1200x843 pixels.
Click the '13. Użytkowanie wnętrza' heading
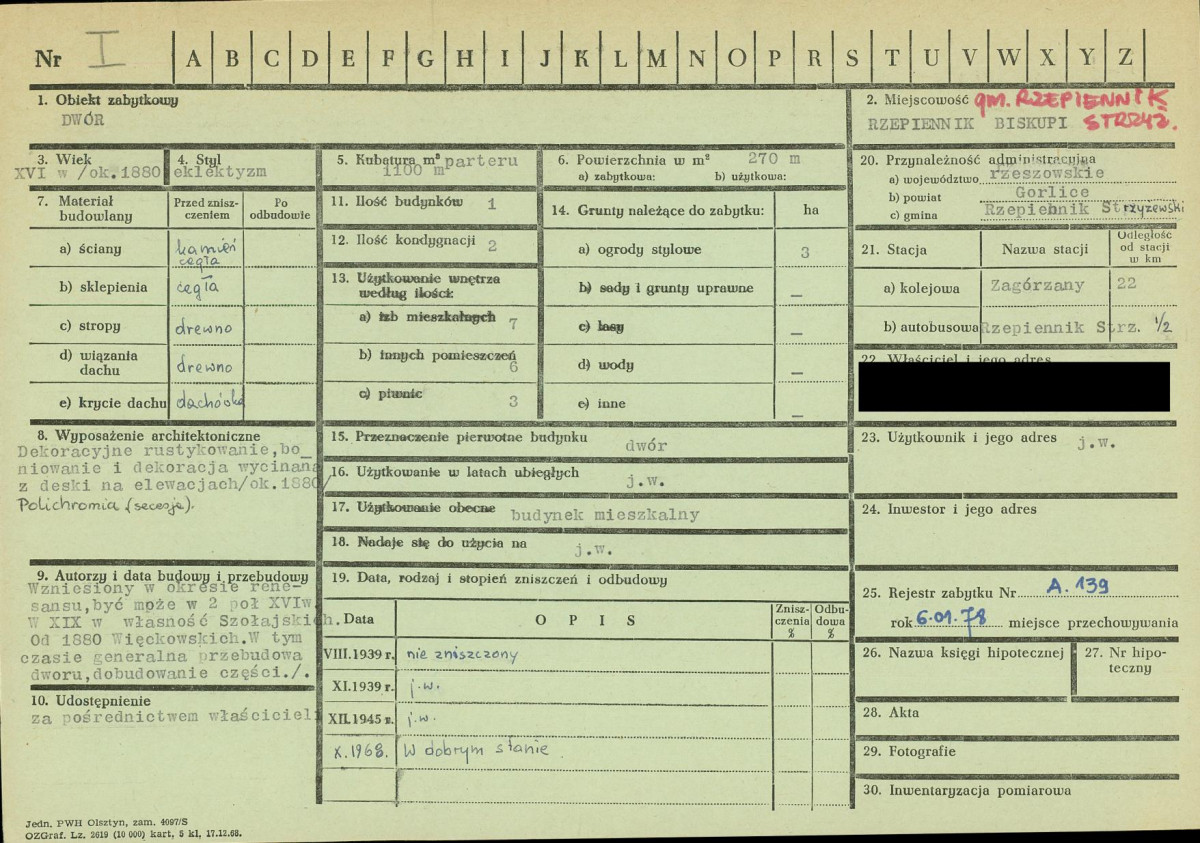coord(415,279)
